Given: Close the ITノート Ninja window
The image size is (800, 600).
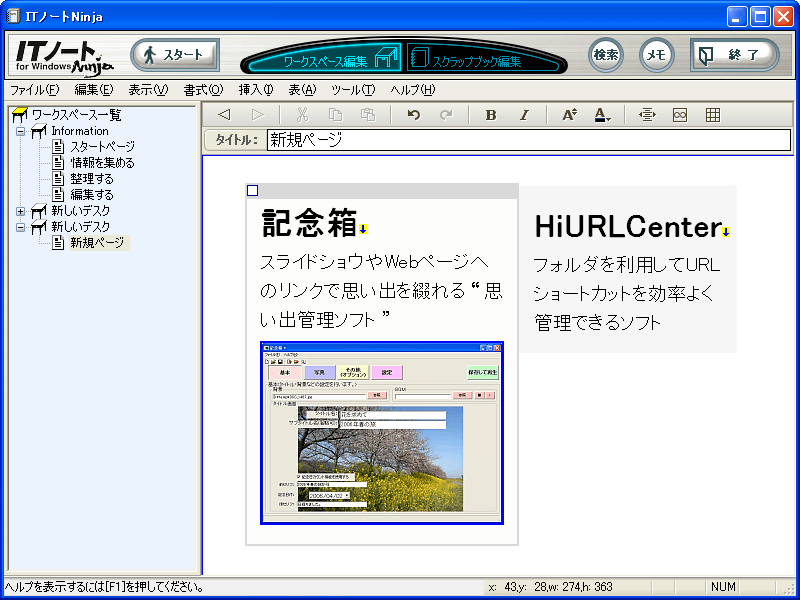Looking at the screenshot, I should click(x=783, y=17).
